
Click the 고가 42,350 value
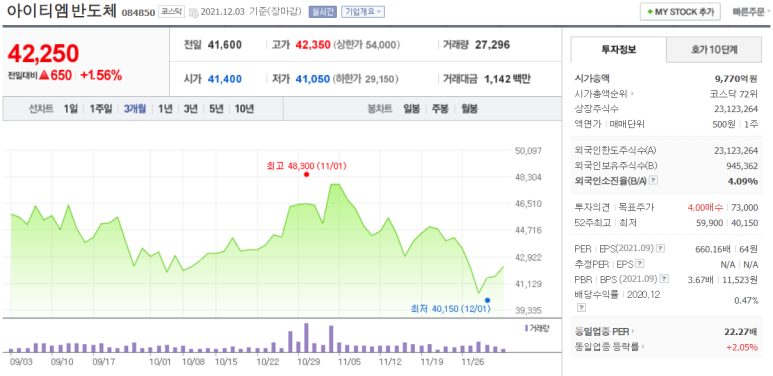pyautogui.click(x=313, y=45)
